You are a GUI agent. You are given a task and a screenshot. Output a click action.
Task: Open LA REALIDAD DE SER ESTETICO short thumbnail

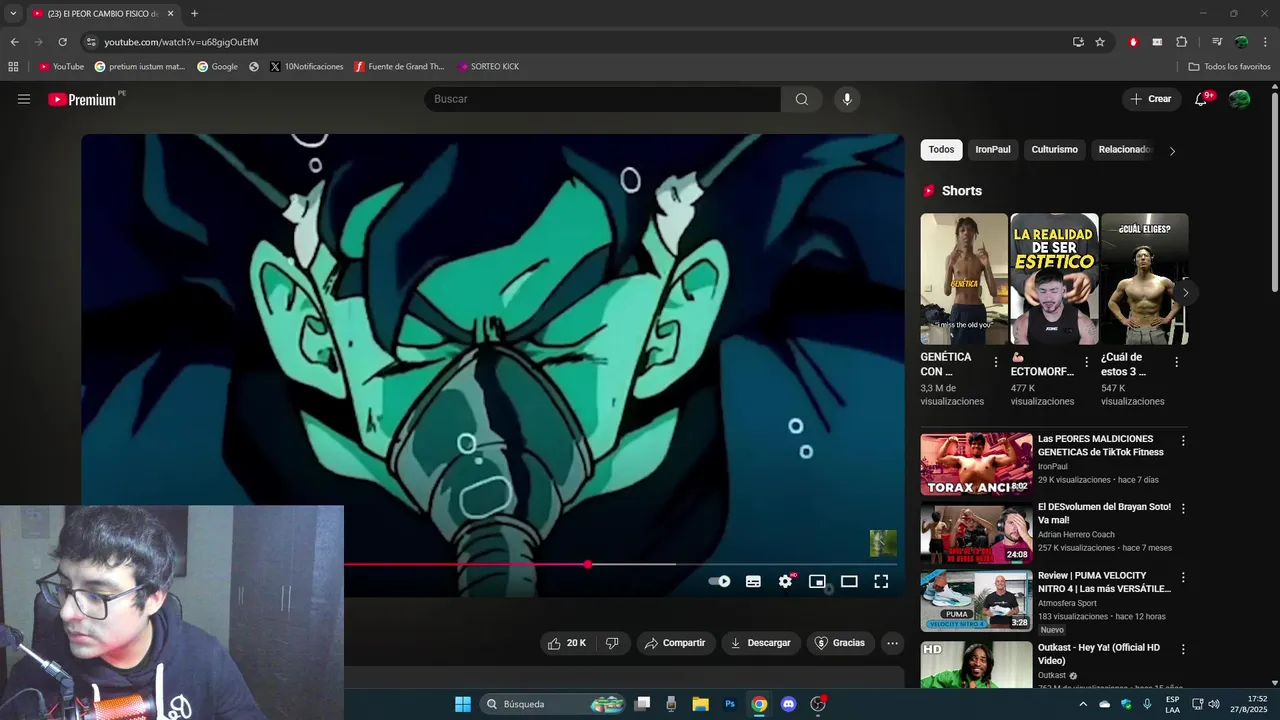click(1054, 279)
